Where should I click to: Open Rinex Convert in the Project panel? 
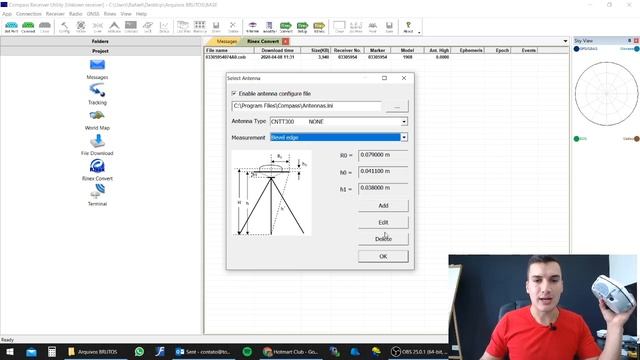click(x=97, y=171)
